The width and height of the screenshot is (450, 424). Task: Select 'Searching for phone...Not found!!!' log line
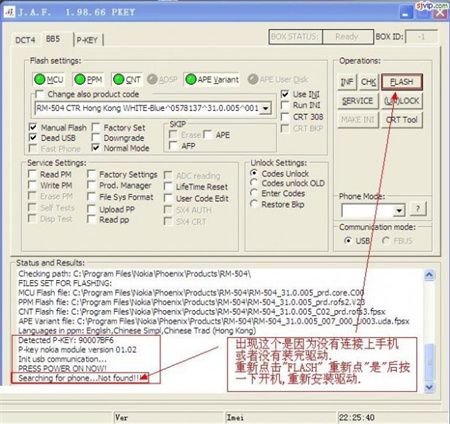tap(80, 378)
